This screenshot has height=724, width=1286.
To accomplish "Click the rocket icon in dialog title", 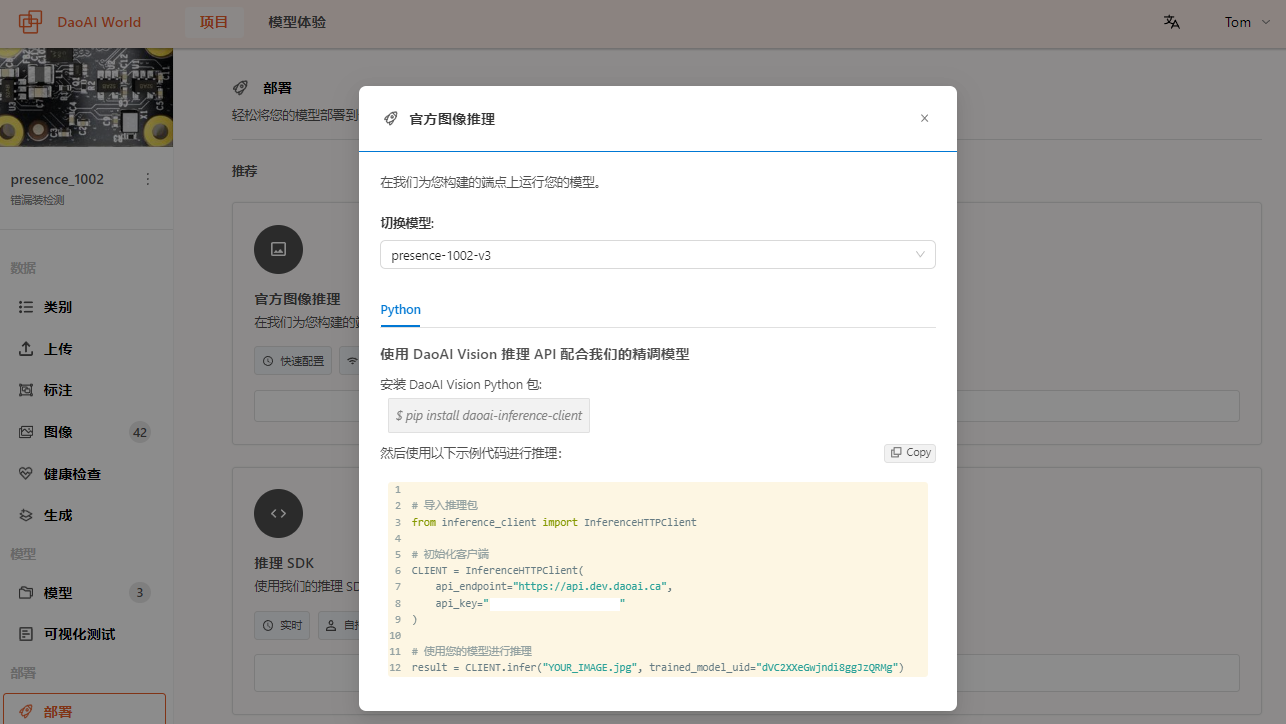I will [x=391, y=119].
